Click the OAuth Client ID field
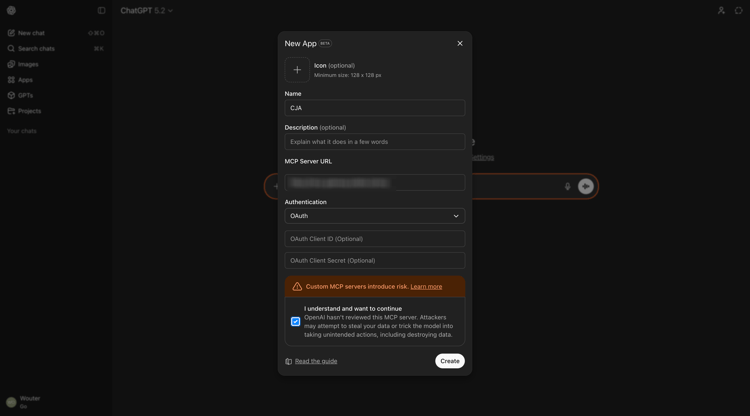This screenshot has width=750, height=416. [375, 239]
